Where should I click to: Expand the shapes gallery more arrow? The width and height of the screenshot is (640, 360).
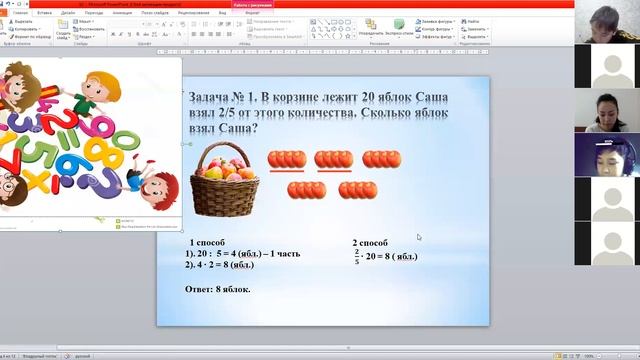coord(354,36)
